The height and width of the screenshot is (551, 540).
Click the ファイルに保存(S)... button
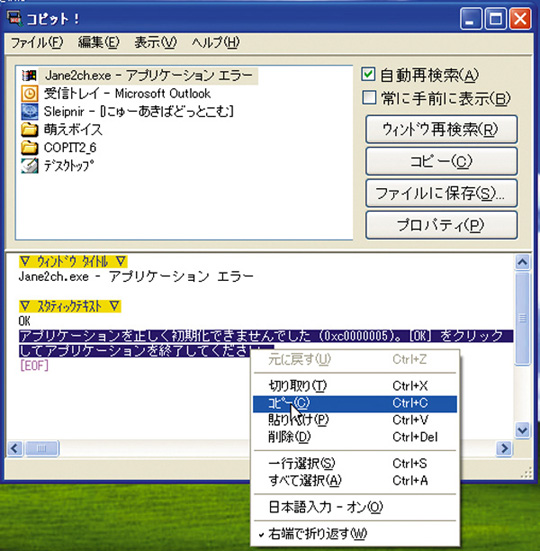[x=441, y=193]
